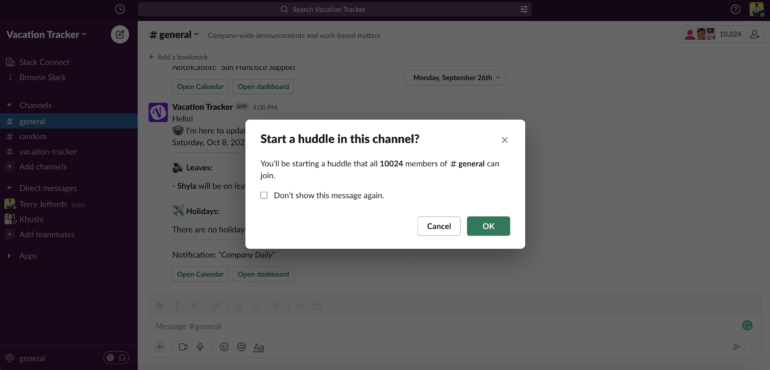The height and width of the screenshot is (370, 770).
Task: Click the emoji picker smiley icon
Action: [224, 347]
